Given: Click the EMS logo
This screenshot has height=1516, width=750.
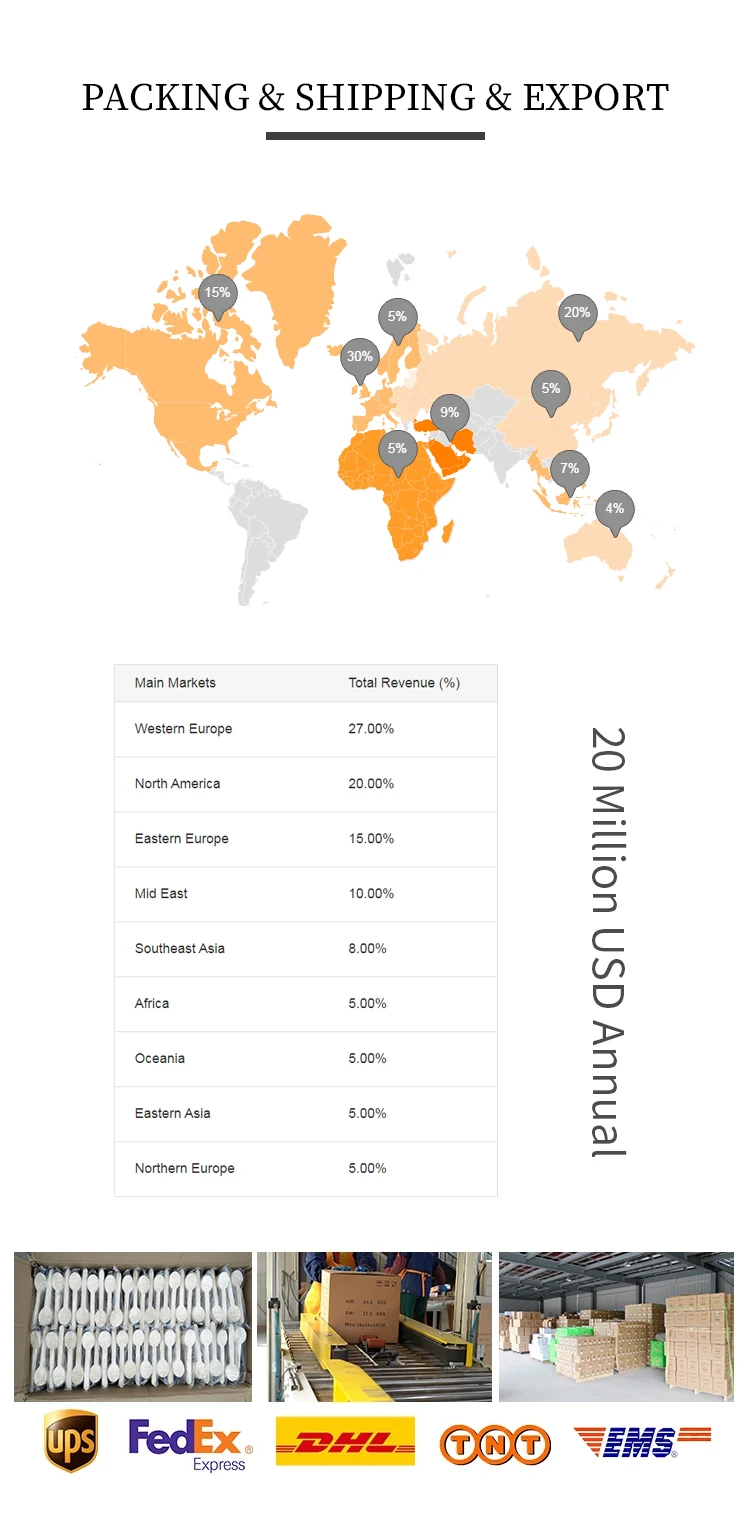Looking at the screenshot, I should click(641, 1441).
